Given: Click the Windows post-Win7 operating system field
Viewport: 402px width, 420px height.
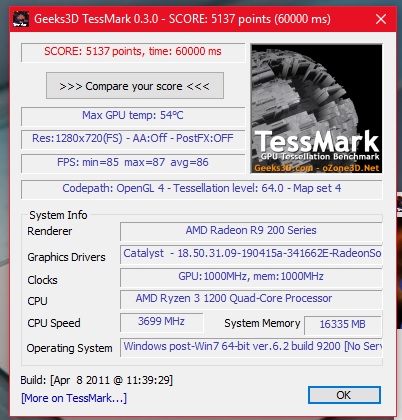Looking at the screenshot, I should click(251, 347).
